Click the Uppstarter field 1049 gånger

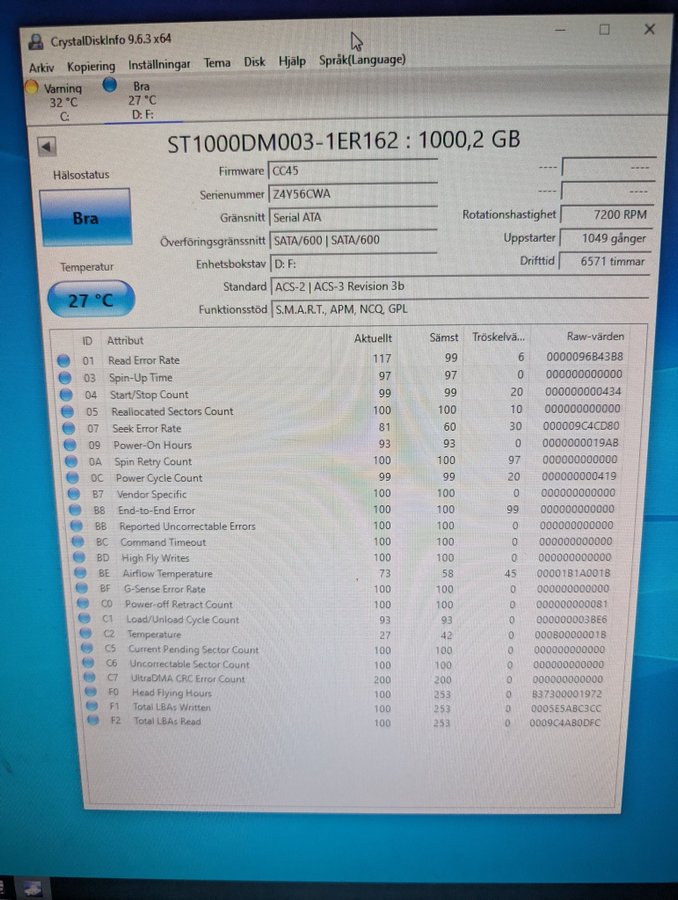pyautogui.click(x=606, y=238)
